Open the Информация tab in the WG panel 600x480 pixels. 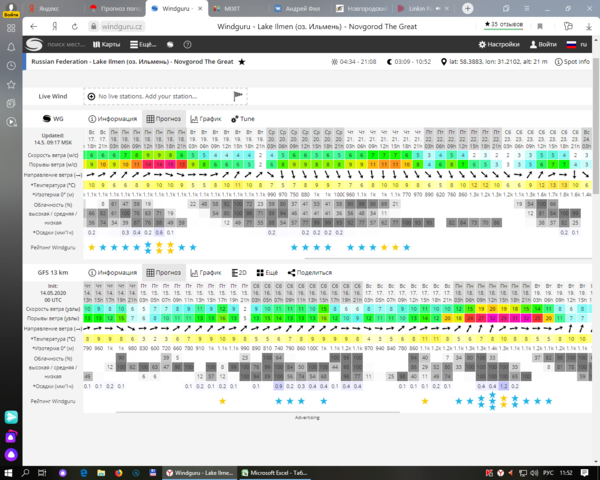pyautogui.click(x=112, y=118)
